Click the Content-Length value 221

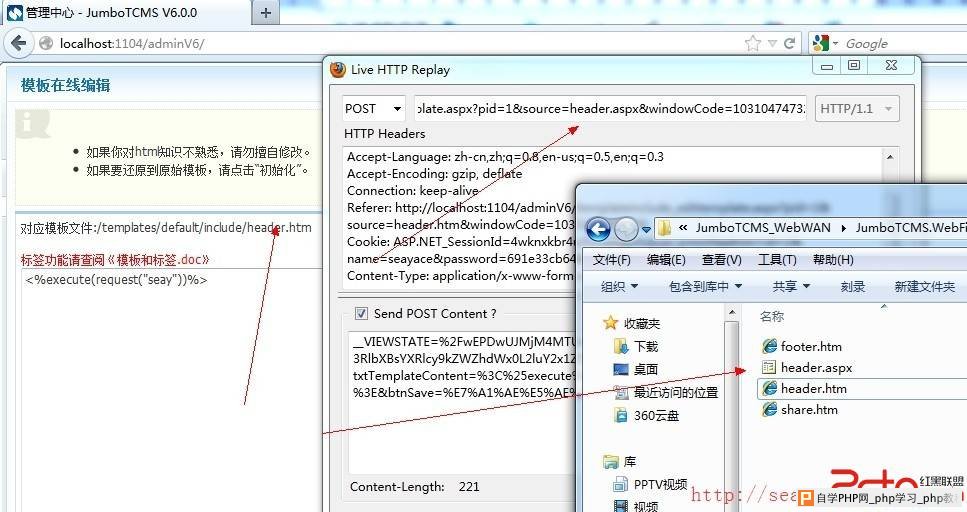point(469,487)
